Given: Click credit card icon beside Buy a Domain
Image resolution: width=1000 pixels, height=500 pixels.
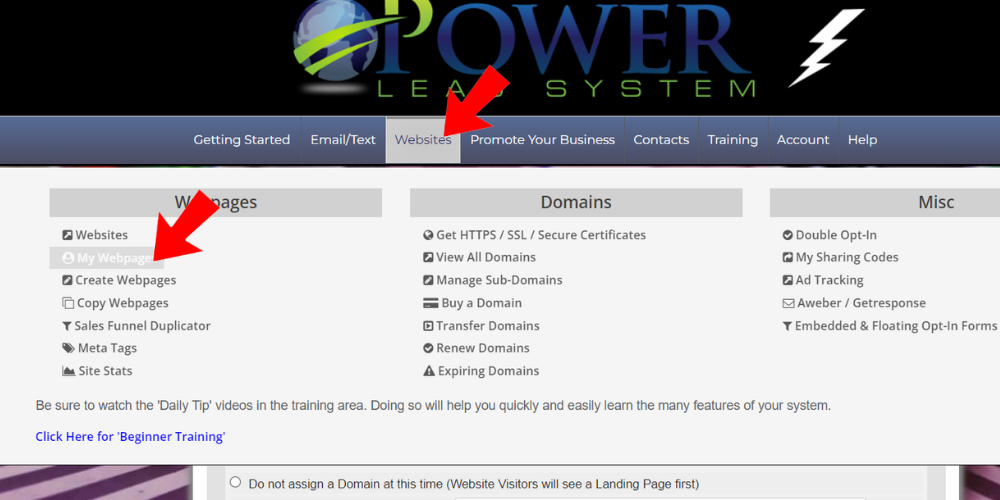Looking at the screenshot, I should (x=430, y=304).
